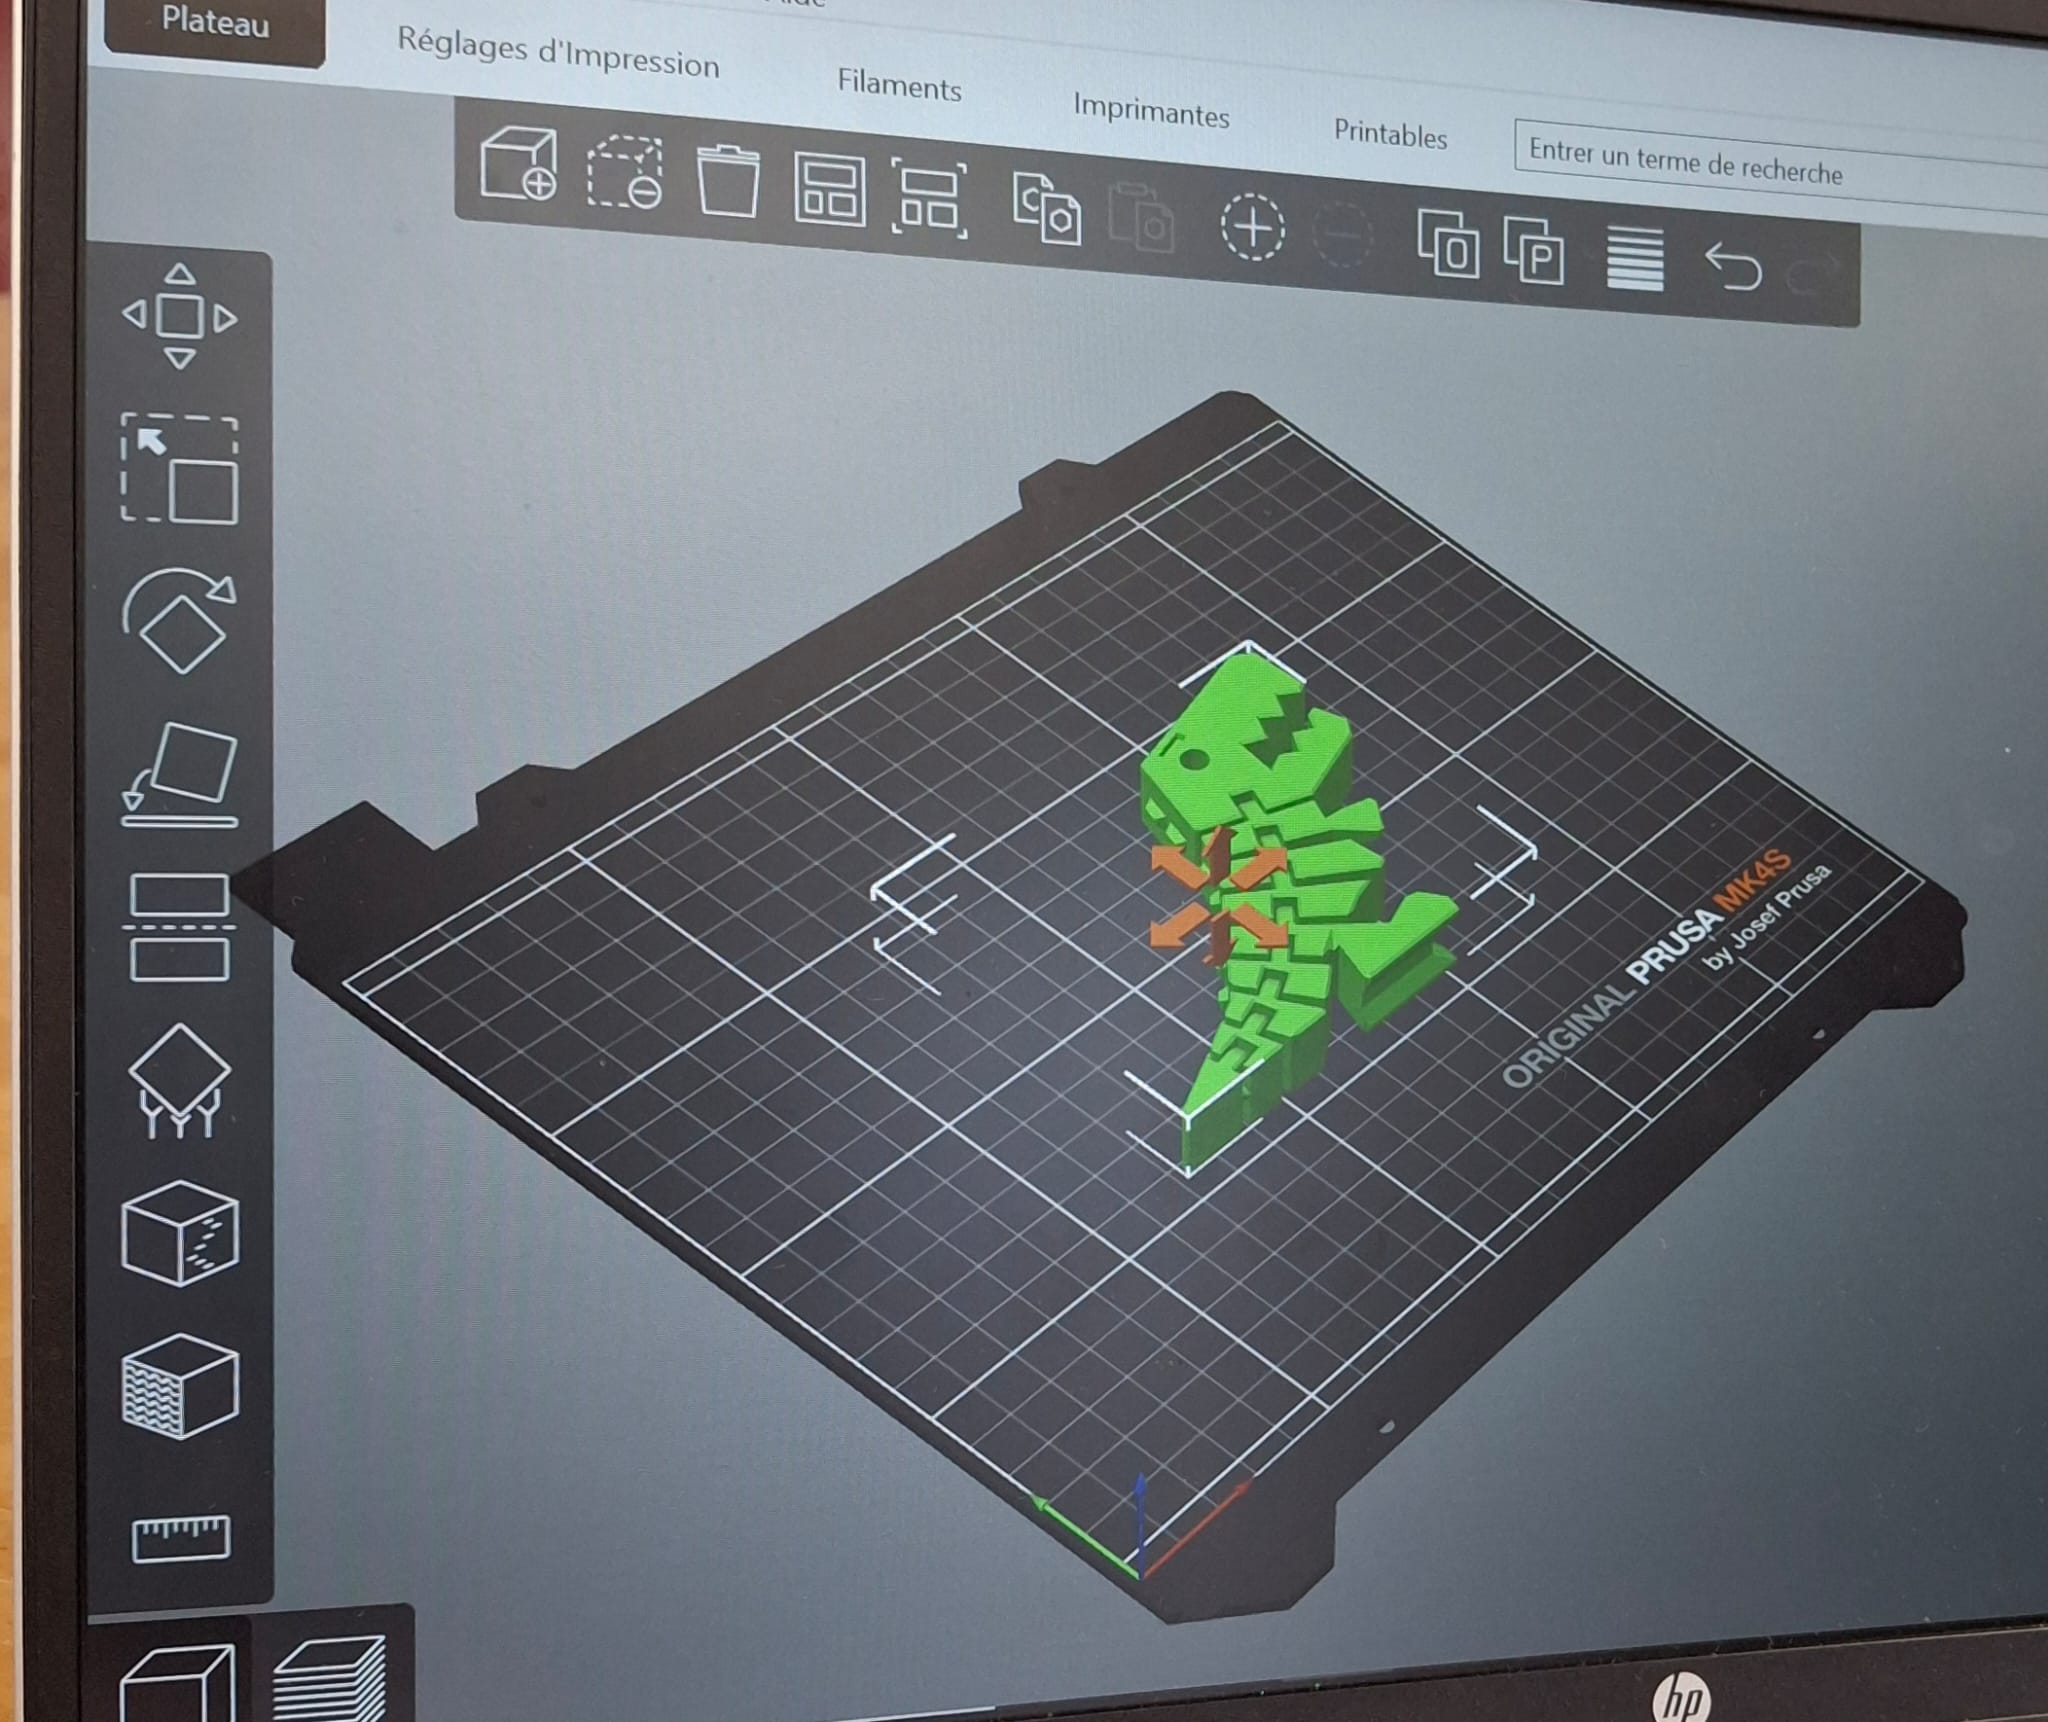Select the Paint-on supports tool

pyautogui.click(x=180, y=1082)
